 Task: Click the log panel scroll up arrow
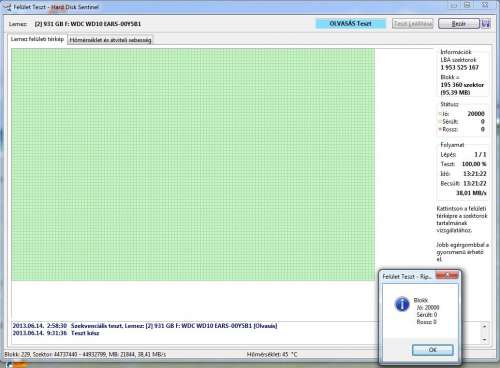pyautogui.click(x=485, y=326)
